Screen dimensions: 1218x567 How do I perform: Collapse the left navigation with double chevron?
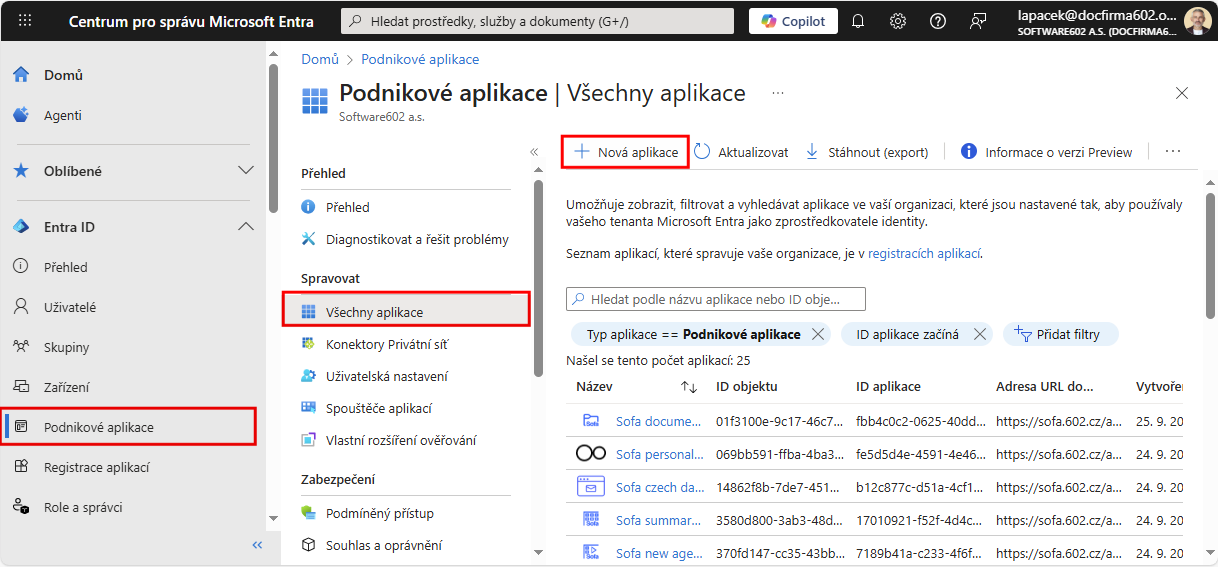pyautogui.click(x=257, y=545)
